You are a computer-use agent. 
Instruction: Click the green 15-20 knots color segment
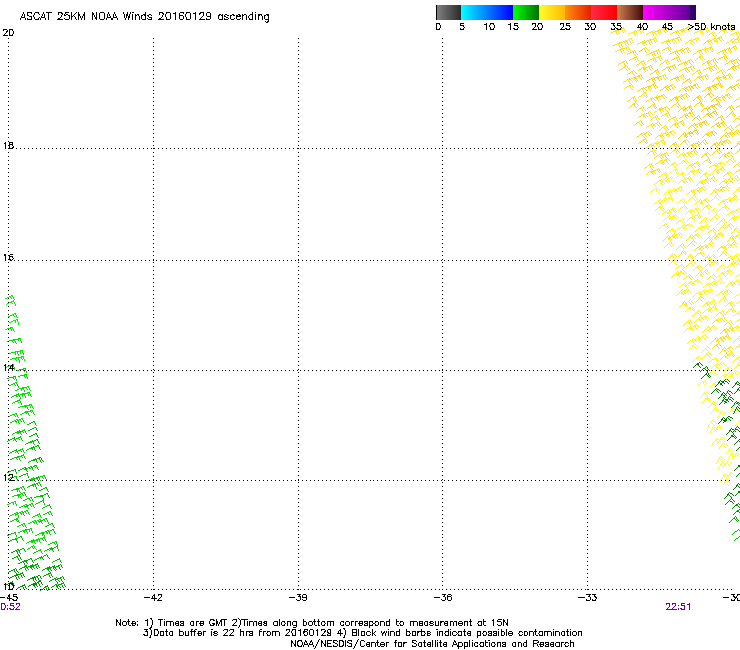(526, 12)
